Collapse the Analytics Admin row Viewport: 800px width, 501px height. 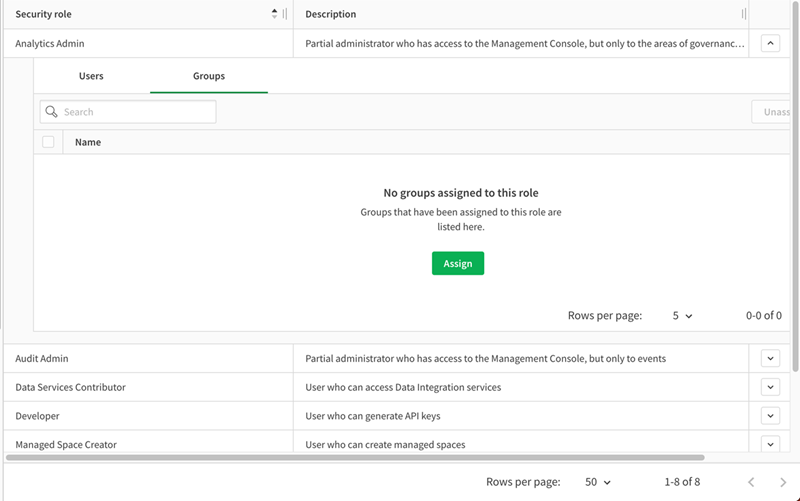[769, 43]
